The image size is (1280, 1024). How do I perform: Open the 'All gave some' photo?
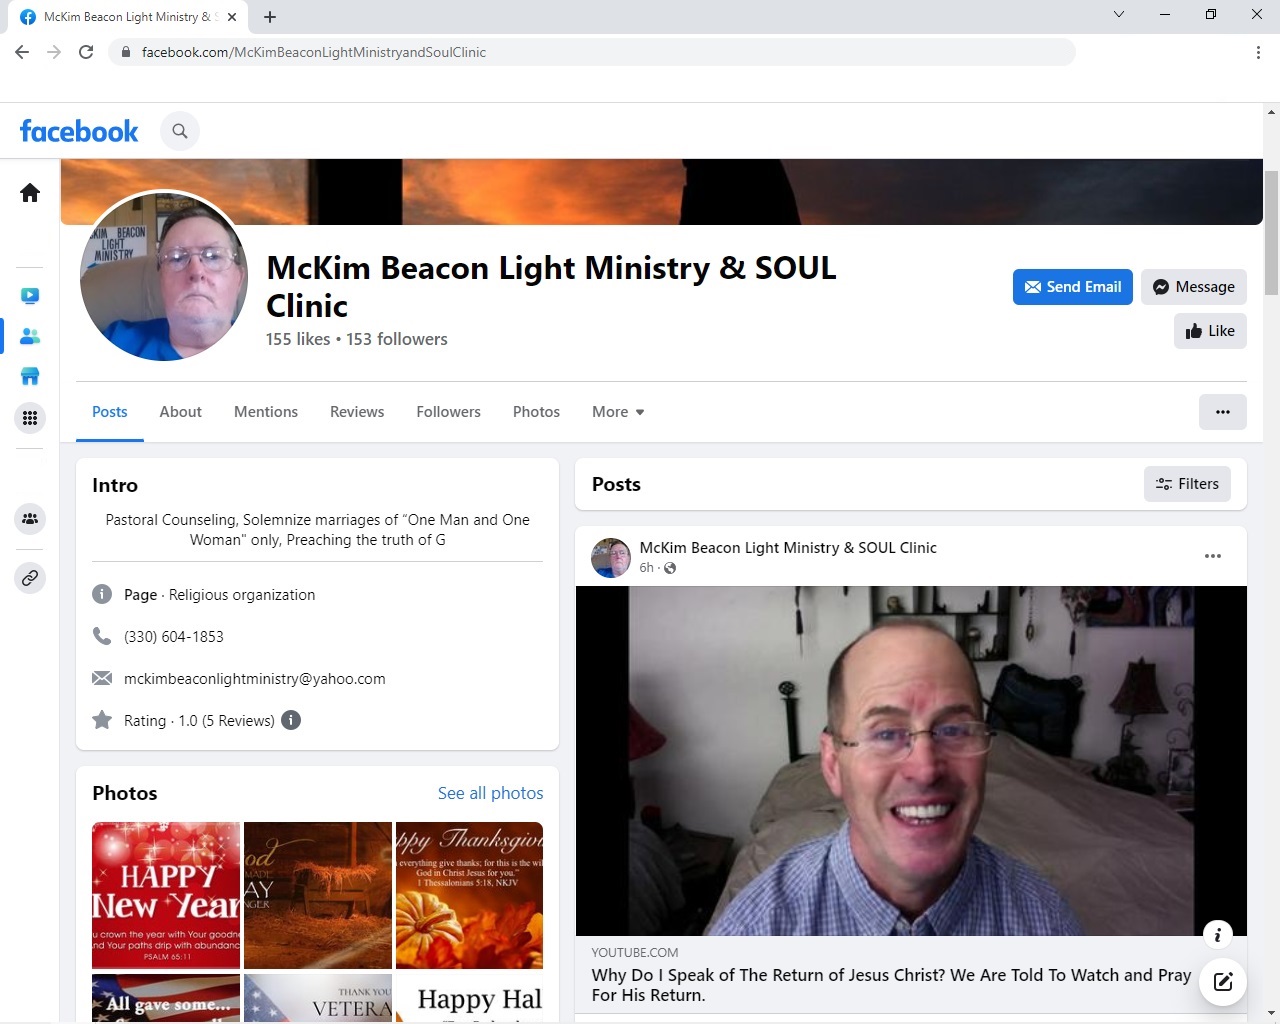pyautogui.click(x=166, y=998)
